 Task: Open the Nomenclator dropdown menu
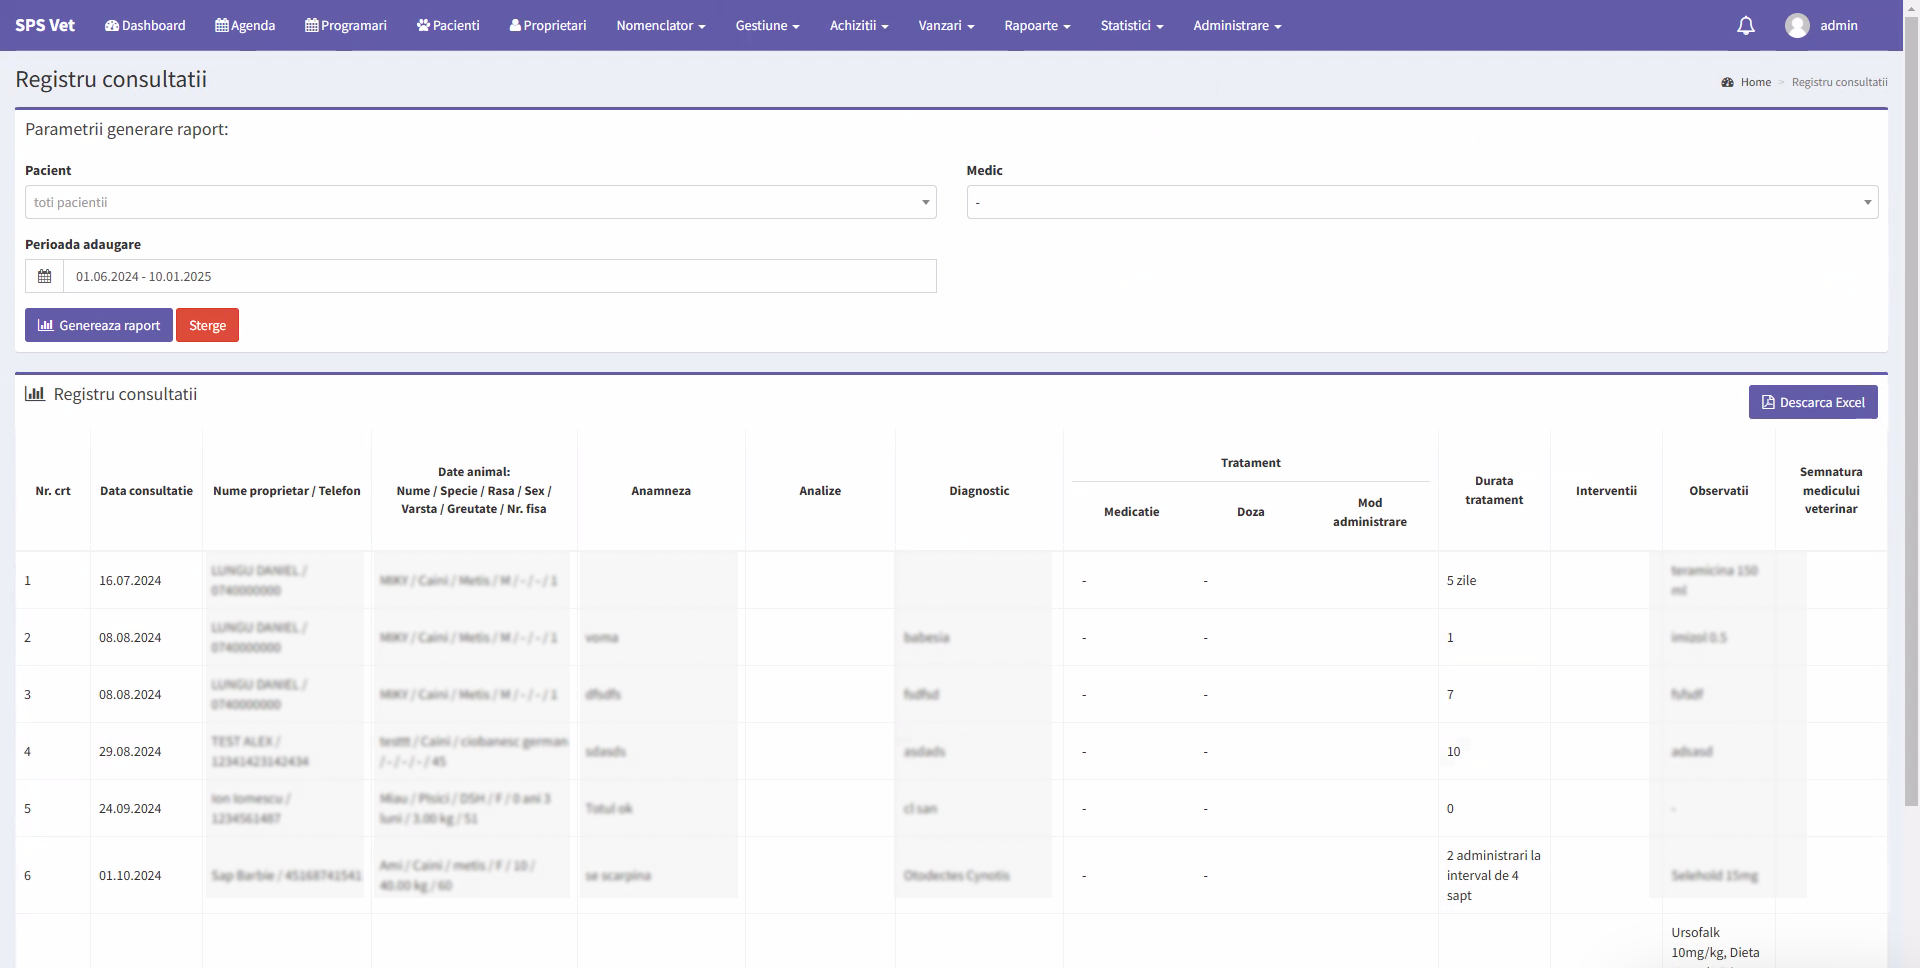click(x=660, y=26)
